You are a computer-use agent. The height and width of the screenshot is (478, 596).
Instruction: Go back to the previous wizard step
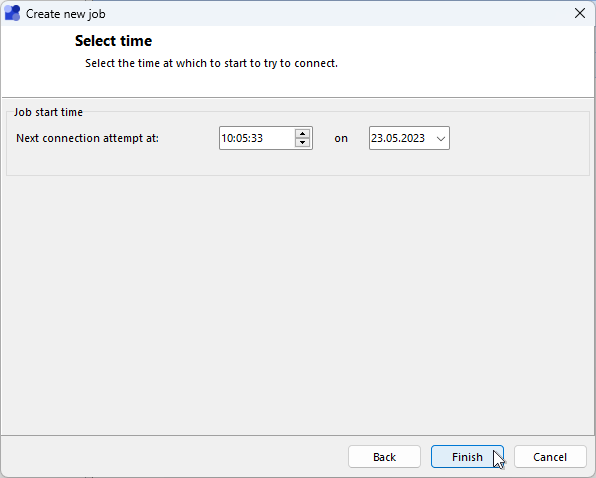[x=384, y=457]
